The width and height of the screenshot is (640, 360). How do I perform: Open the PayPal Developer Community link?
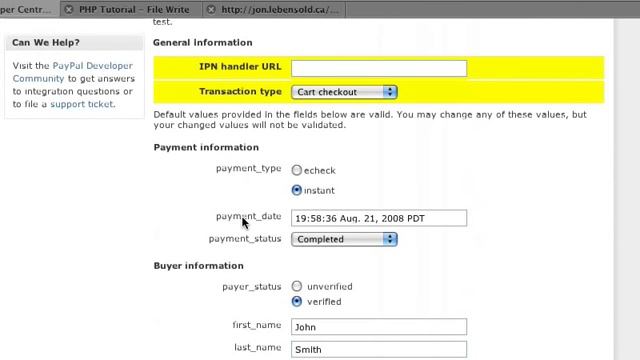click(x=73, y=72)
